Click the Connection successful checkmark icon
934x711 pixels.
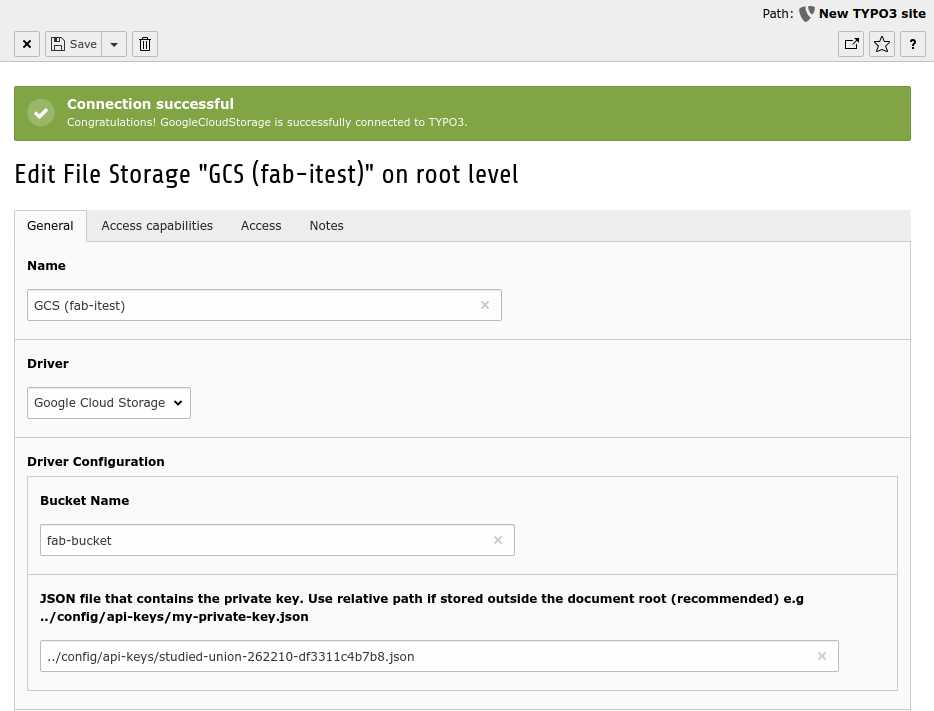tap(41, 113)
